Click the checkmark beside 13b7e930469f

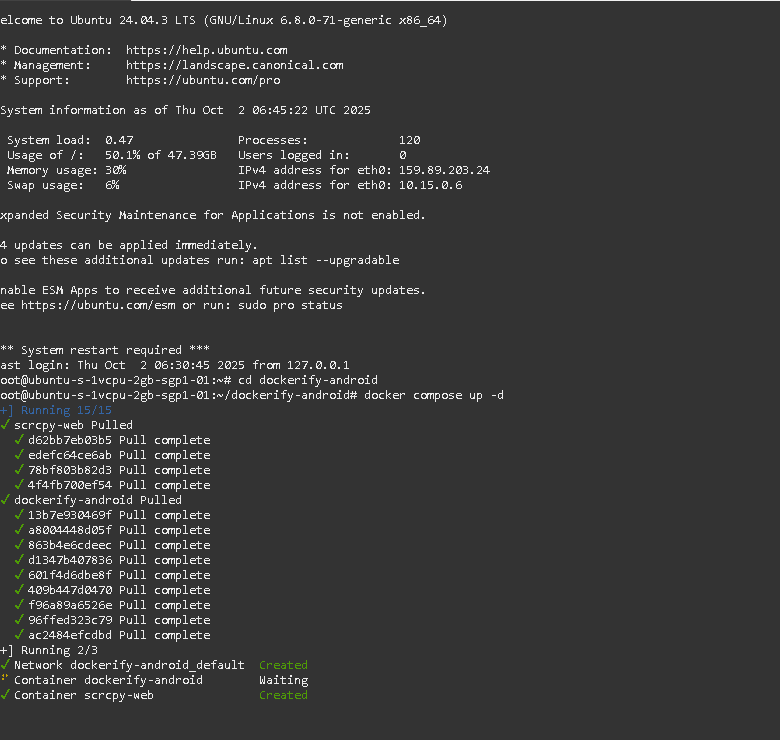pos(19,515)
